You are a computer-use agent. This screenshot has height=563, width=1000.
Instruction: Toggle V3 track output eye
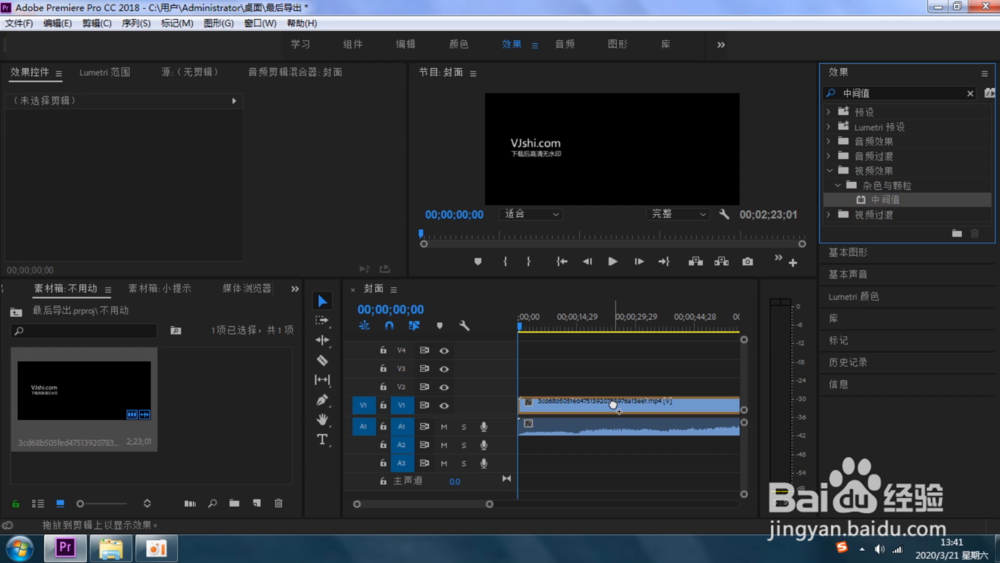pyautogui.click(x=444, y=369)
